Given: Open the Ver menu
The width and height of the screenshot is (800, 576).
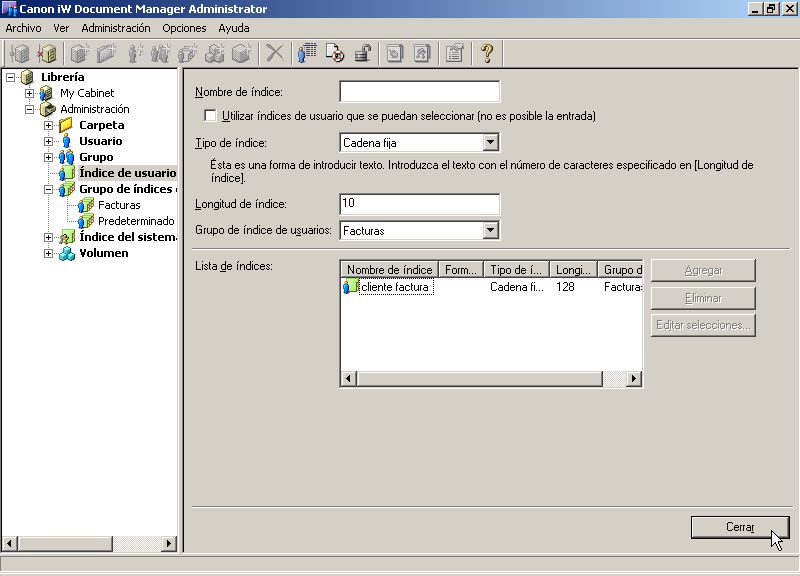Looking at the screenshot, I should (x=61, y=28).
